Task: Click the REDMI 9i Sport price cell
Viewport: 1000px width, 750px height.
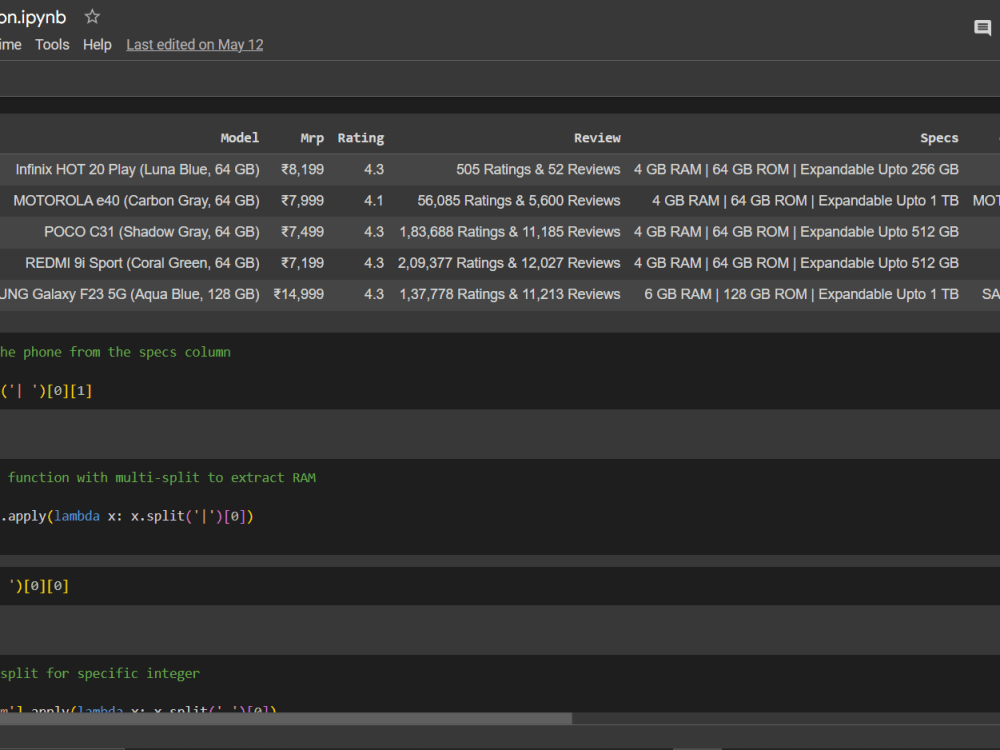Action: [303, 262]
